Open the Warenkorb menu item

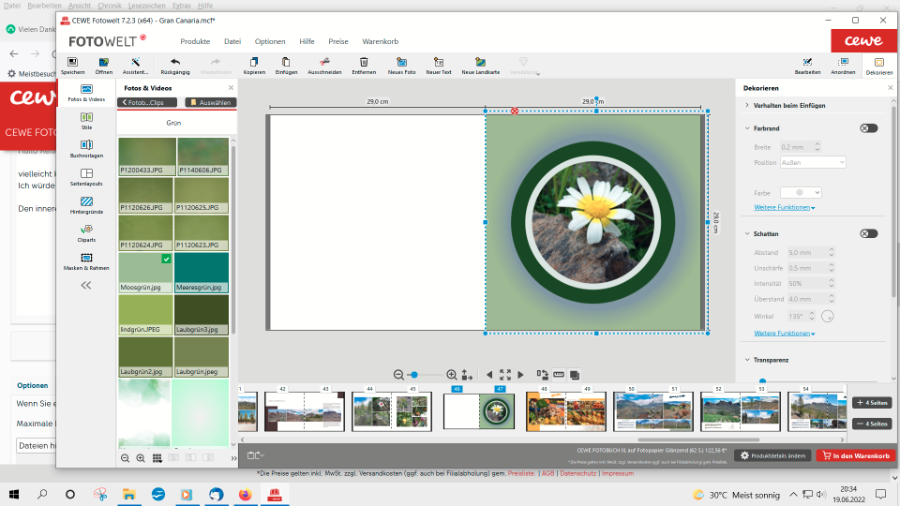tap(380, 41)
